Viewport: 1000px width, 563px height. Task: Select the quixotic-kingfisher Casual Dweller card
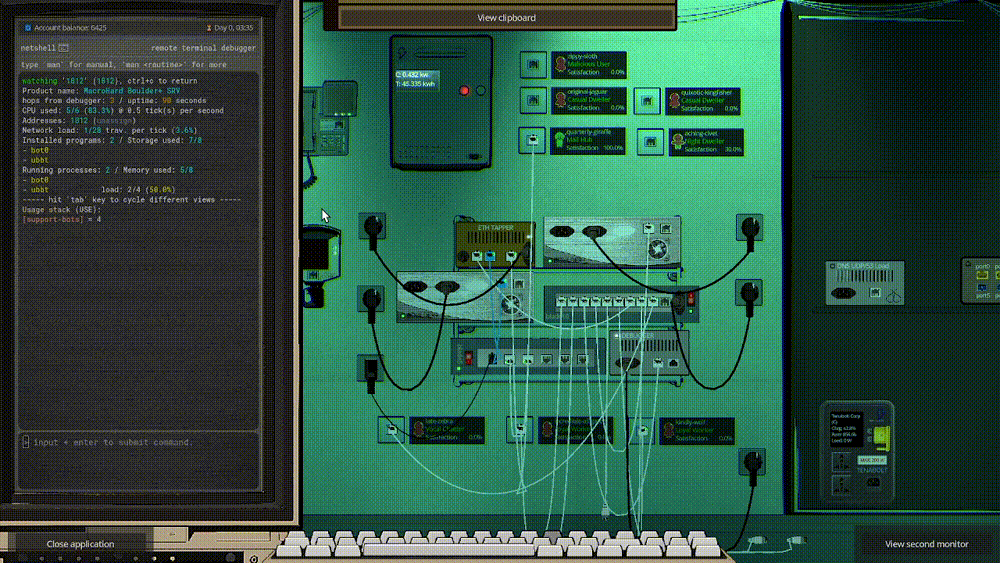[703, 101]
